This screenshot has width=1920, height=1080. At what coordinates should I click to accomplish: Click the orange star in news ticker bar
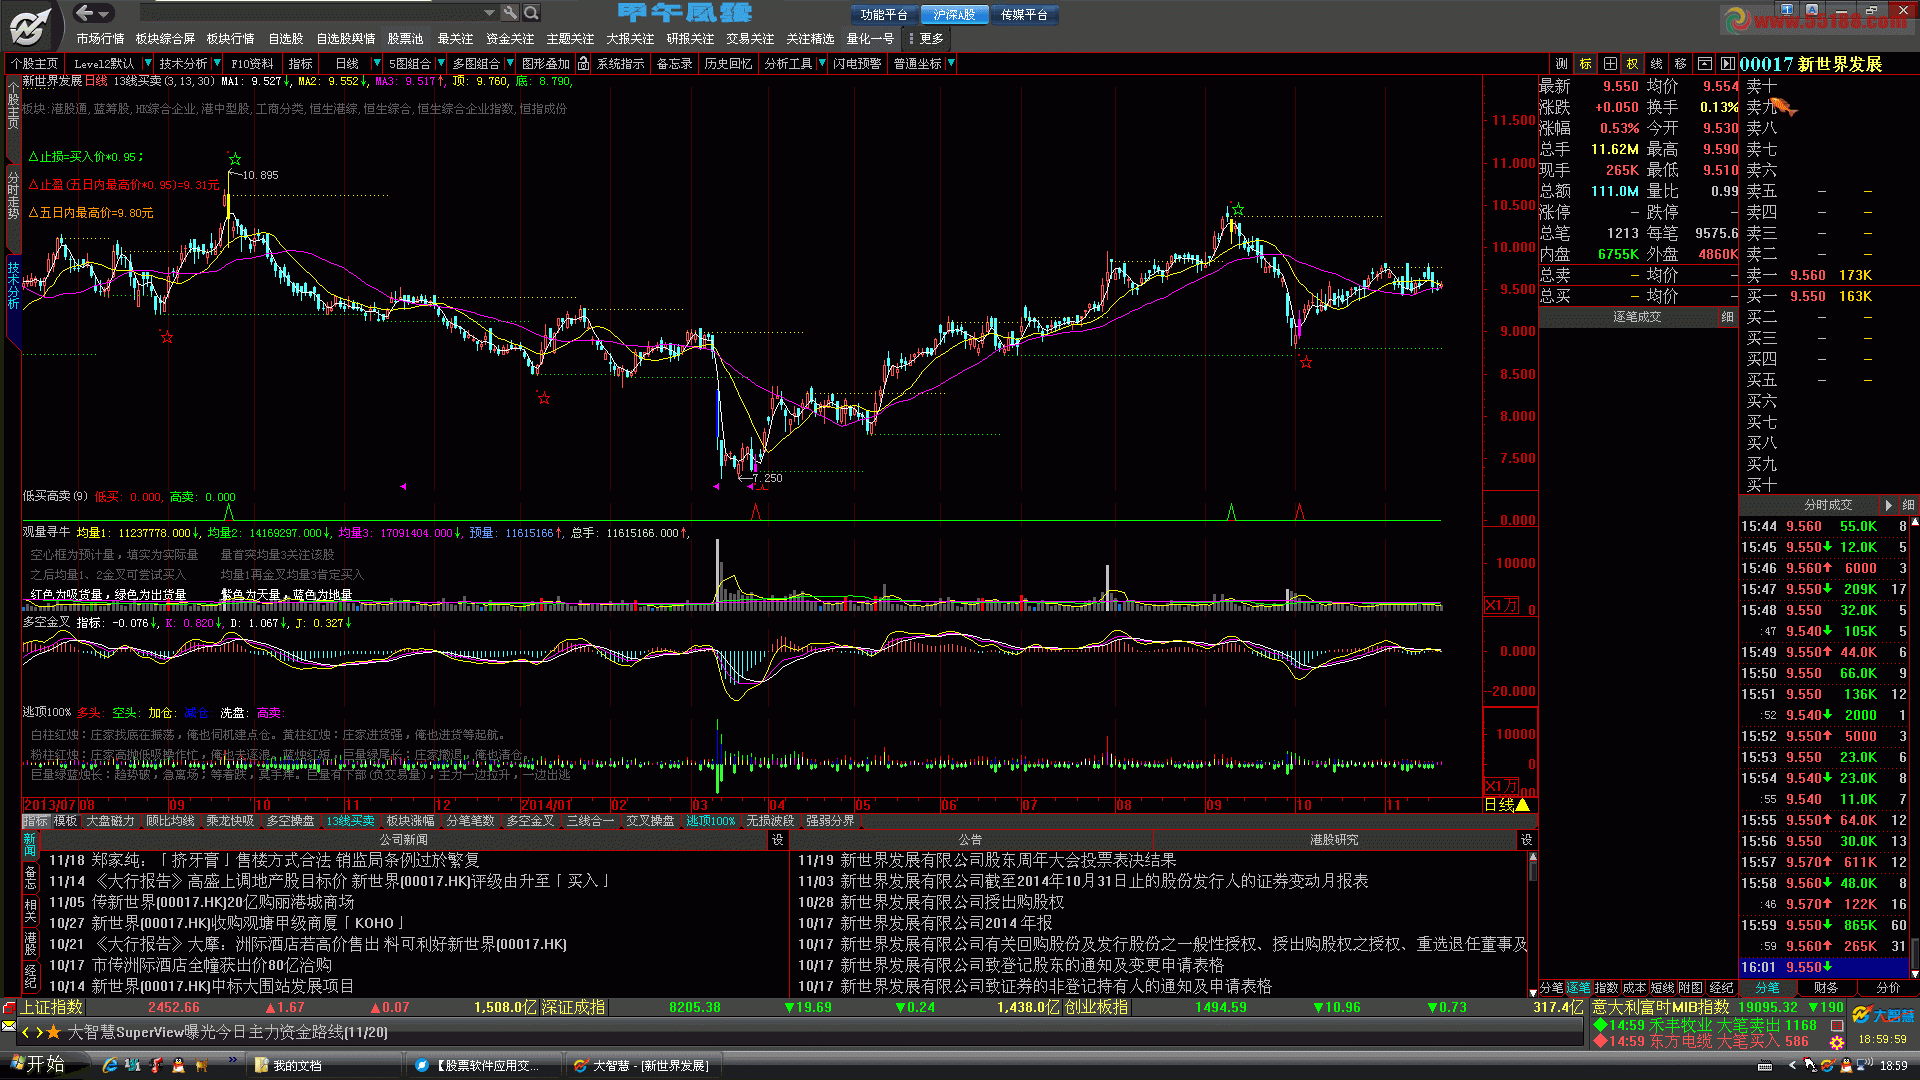pyautogui.click(x=54, y=1032)
